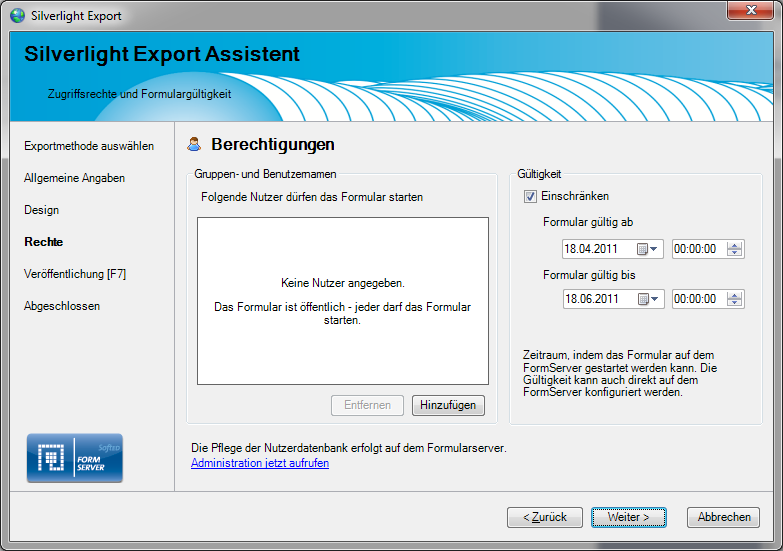Go back with the Zurück button
783x551 pixels.
coord(544,517)
